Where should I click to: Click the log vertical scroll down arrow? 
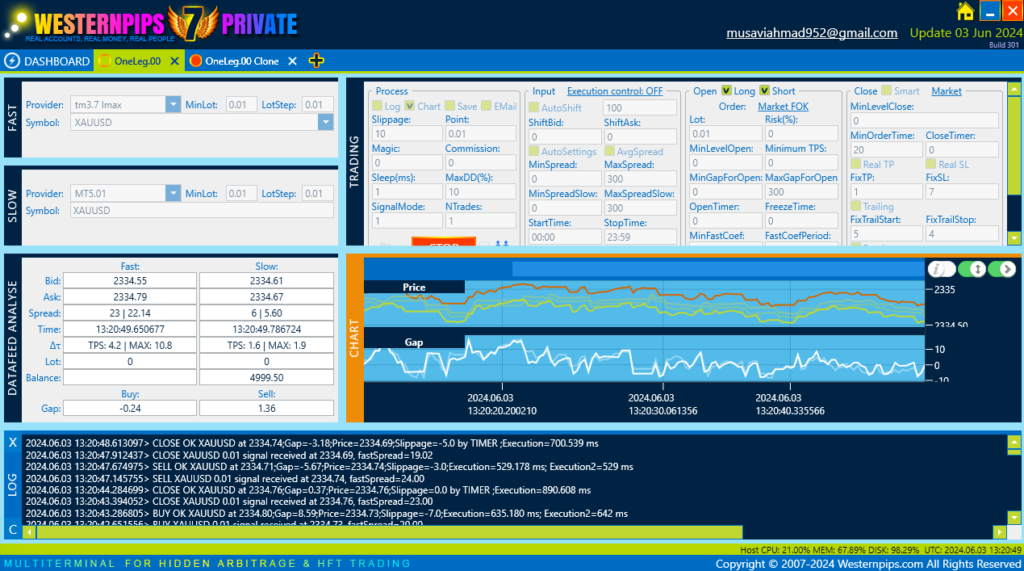[1014, 517]
